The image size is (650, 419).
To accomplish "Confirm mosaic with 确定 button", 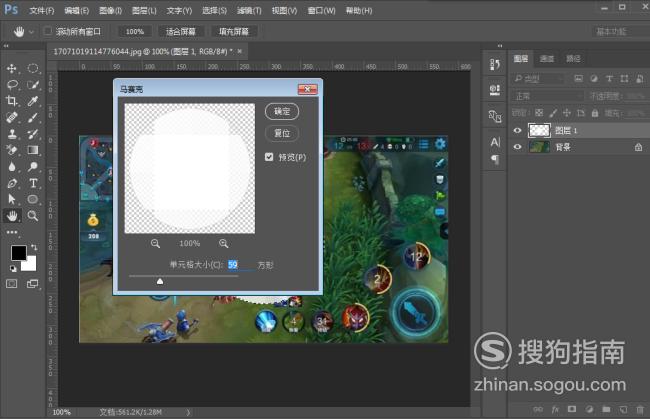I will point(282,111).
